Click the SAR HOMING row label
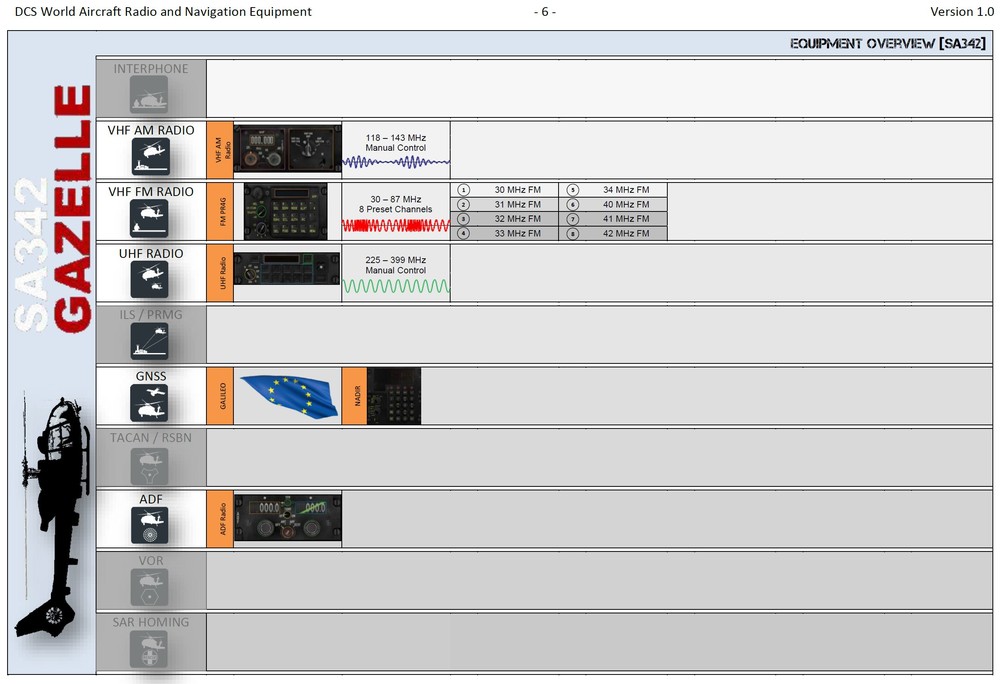The width and height of the screenshot is (1000, 684). coord(151,622)
